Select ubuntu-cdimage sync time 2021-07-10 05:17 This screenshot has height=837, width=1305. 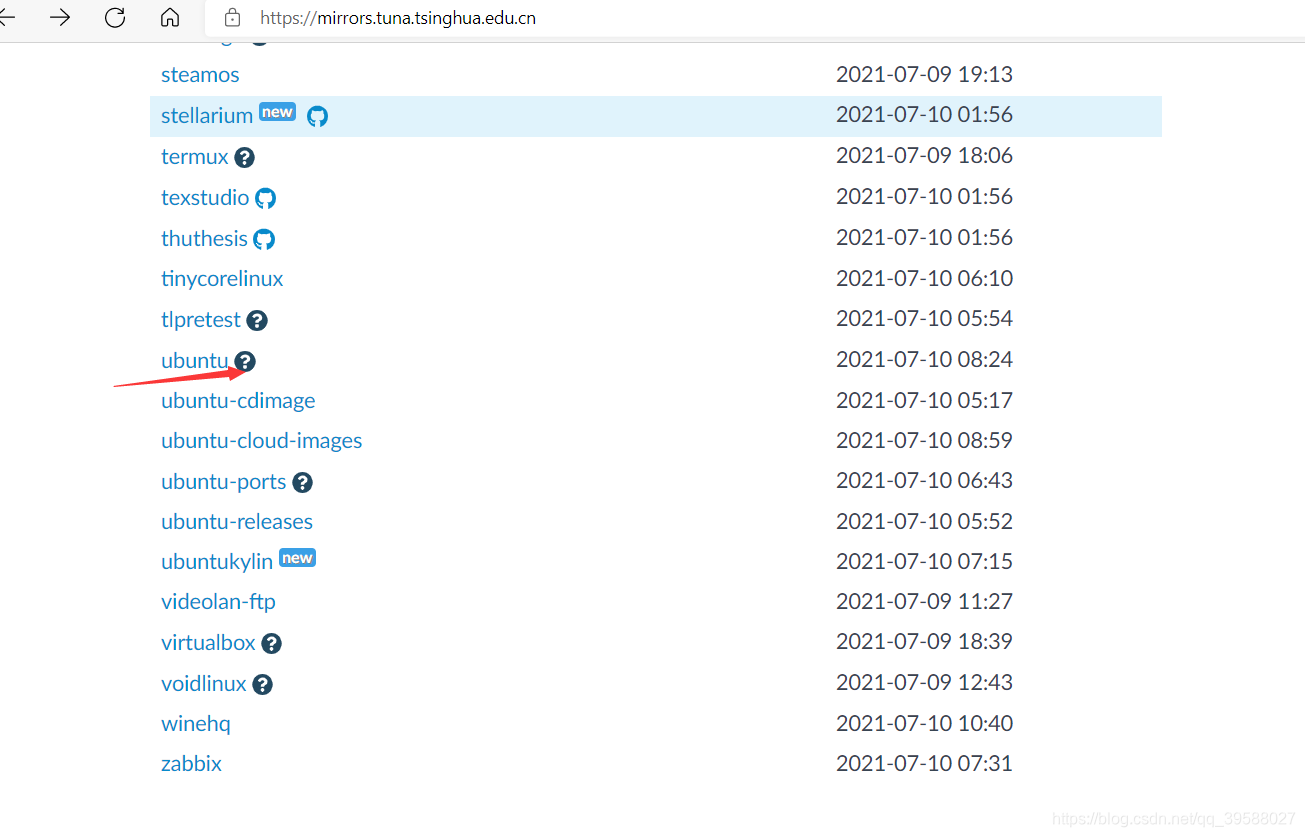(x=924, y=400)
